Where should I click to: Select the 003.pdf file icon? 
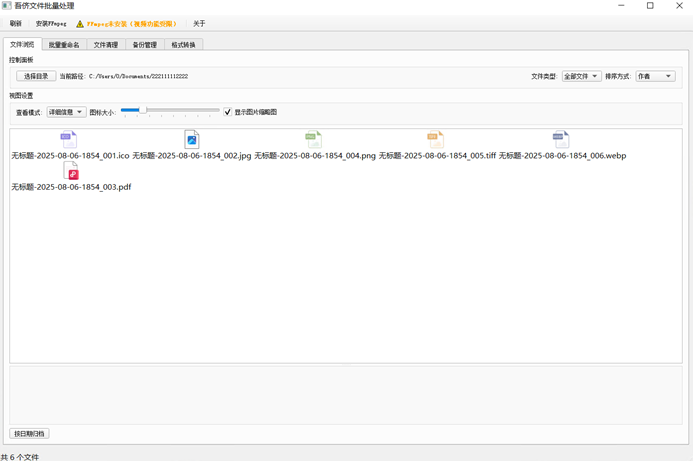pyautogui.click(x=71, y=172)
